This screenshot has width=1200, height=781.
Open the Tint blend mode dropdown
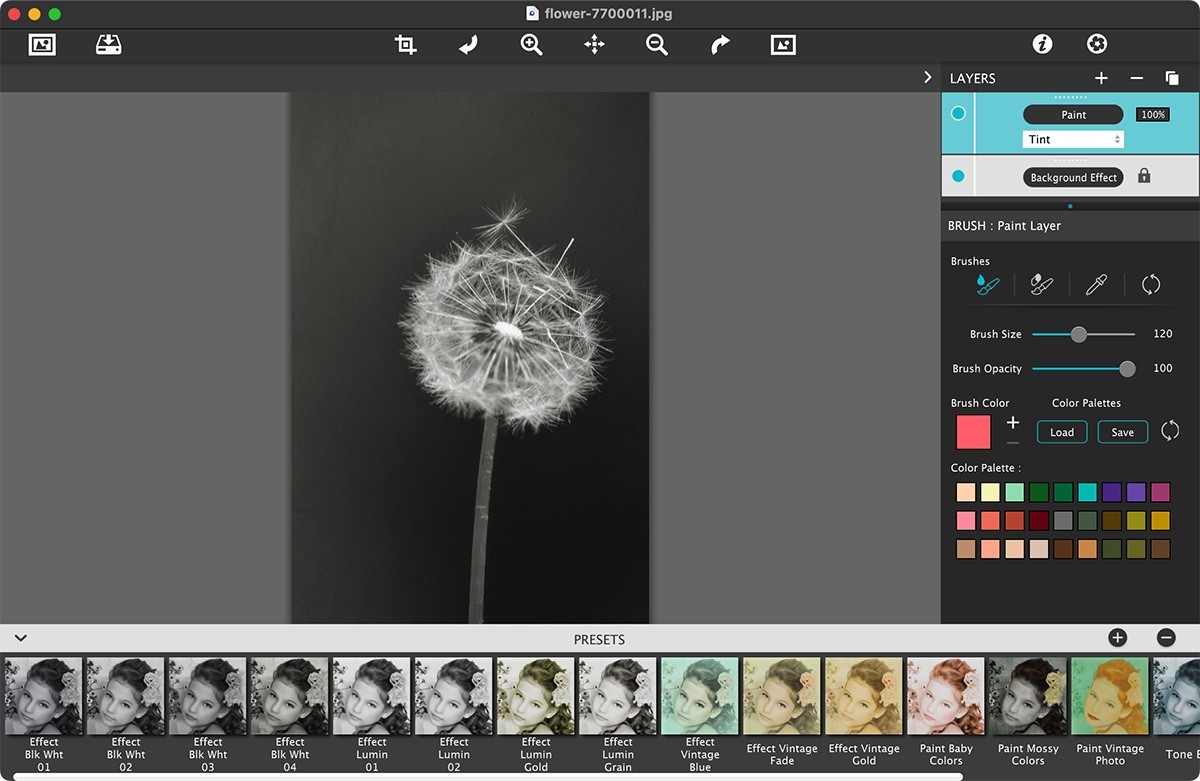pyautogui.click(x=1073, y=139)
